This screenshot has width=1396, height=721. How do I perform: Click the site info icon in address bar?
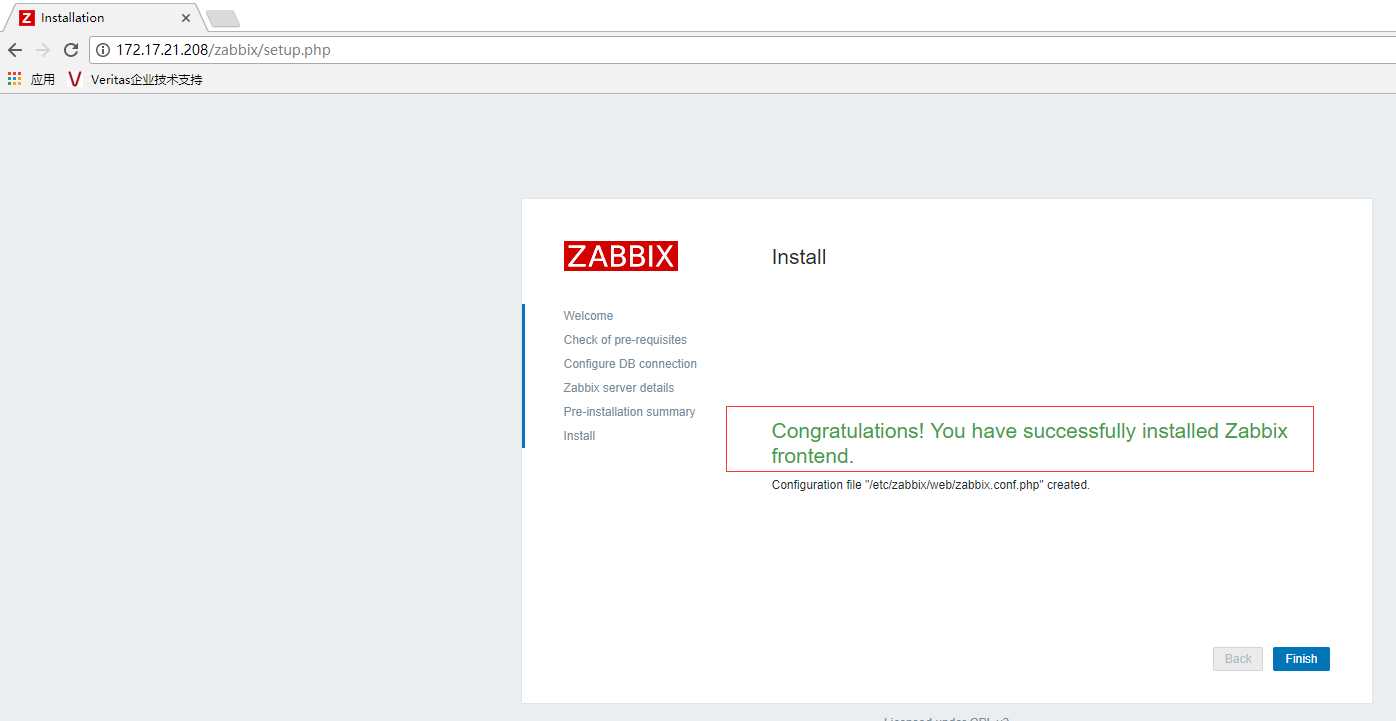pos(103,50)
